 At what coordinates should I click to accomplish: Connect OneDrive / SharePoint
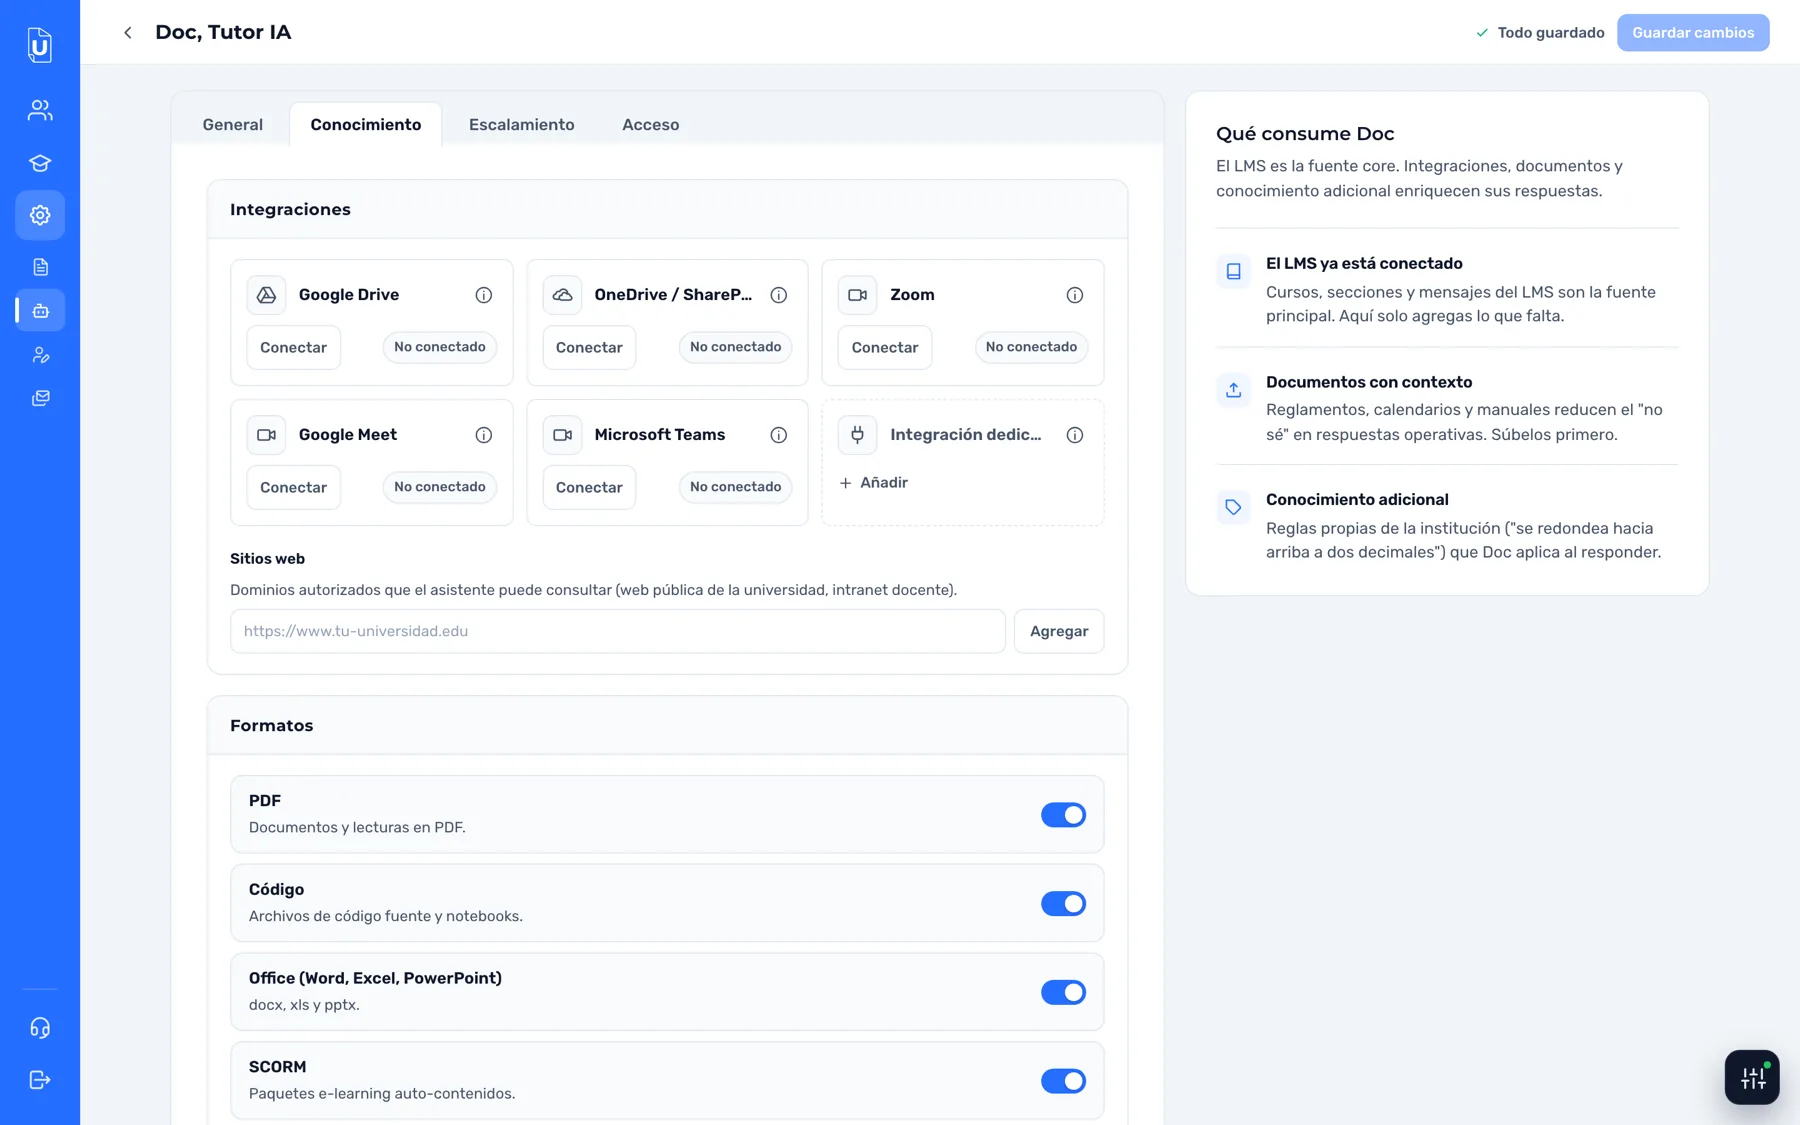pyautogui.click(x=589, y=348)
